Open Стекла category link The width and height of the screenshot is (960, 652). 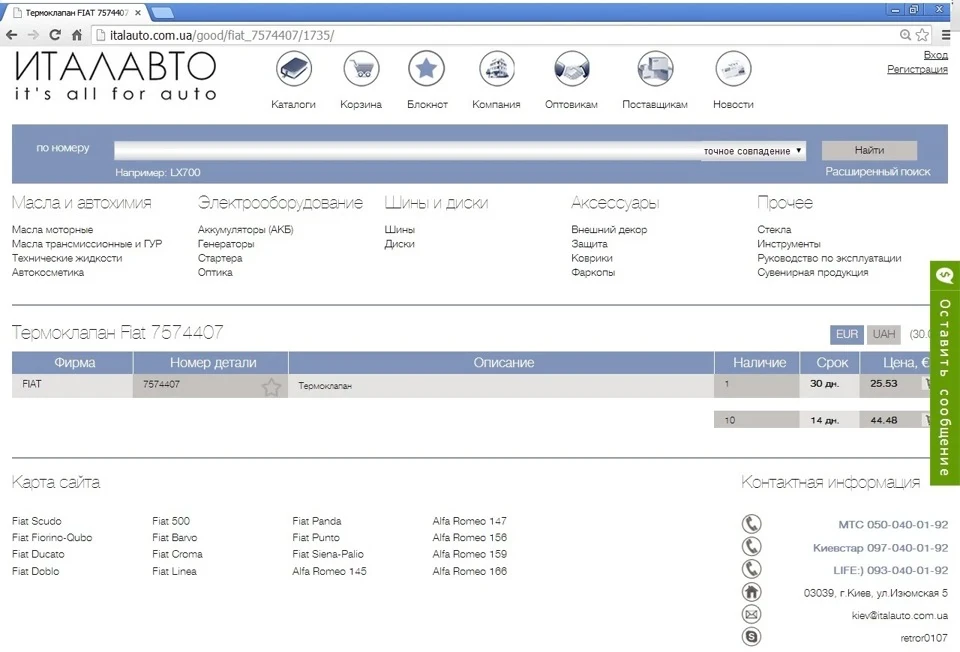(x=774, y=230)
